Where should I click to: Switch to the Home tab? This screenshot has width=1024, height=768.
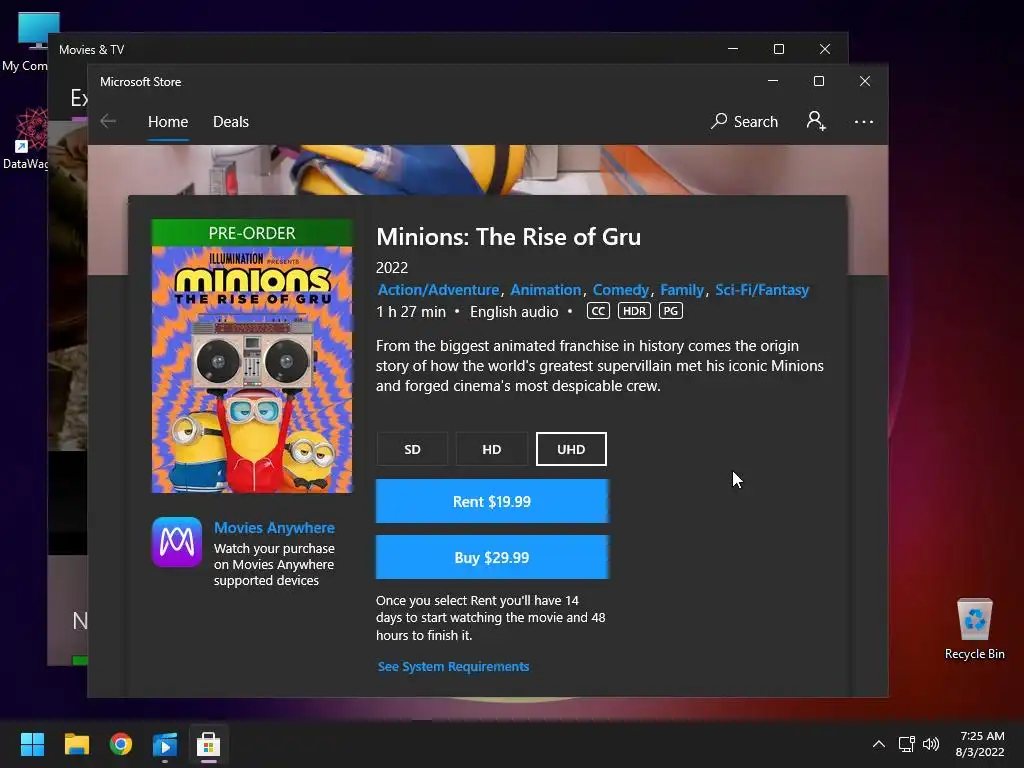[x=168, y=122]
